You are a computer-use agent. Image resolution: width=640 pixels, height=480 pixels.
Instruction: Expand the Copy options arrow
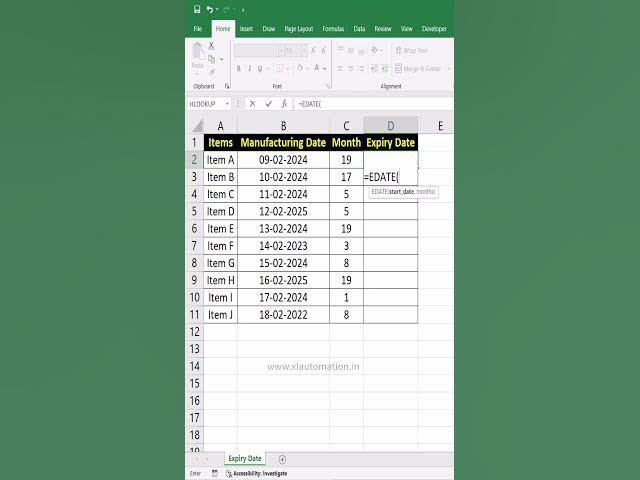click(222, 60)
